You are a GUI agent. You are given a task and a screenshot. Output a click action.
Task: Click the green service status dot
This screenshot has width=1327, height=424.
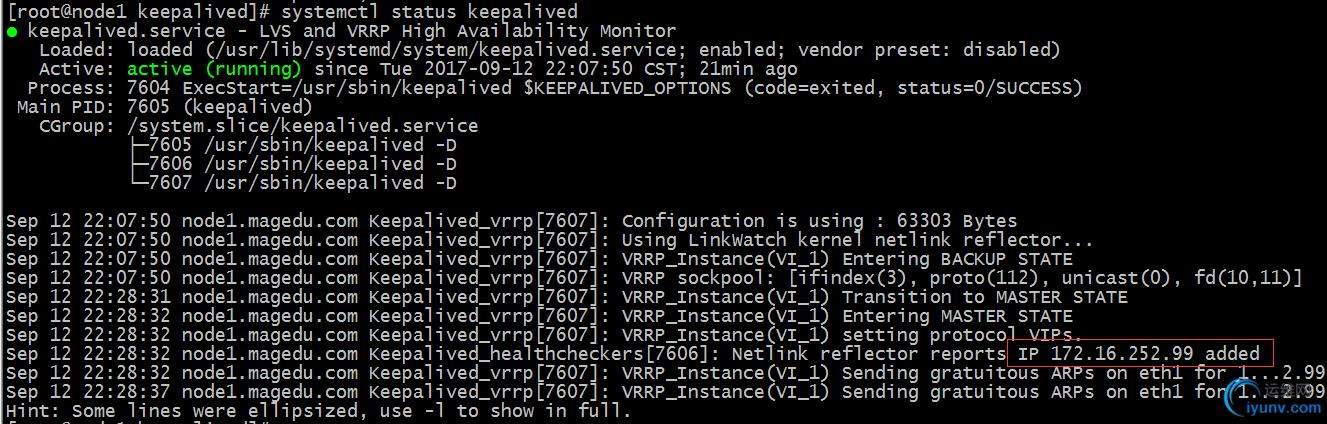coord(11,32)
